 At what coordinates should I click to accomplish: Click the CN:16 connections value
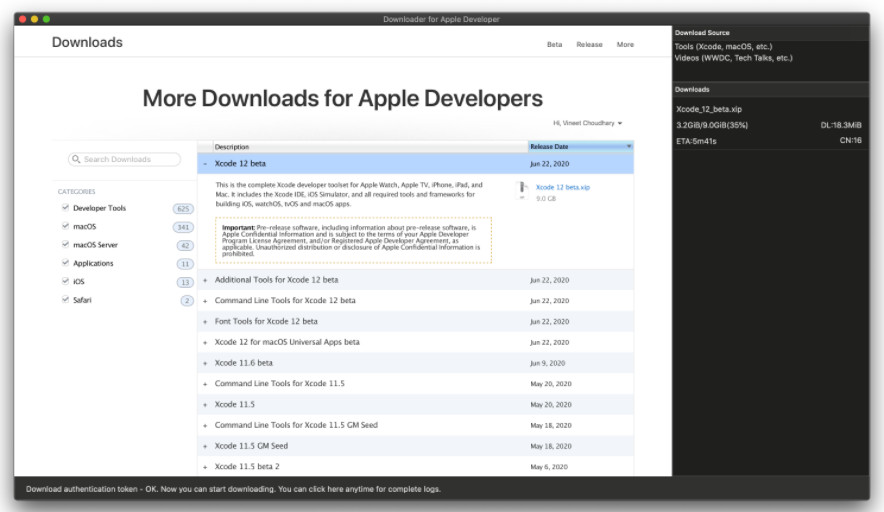850,140
